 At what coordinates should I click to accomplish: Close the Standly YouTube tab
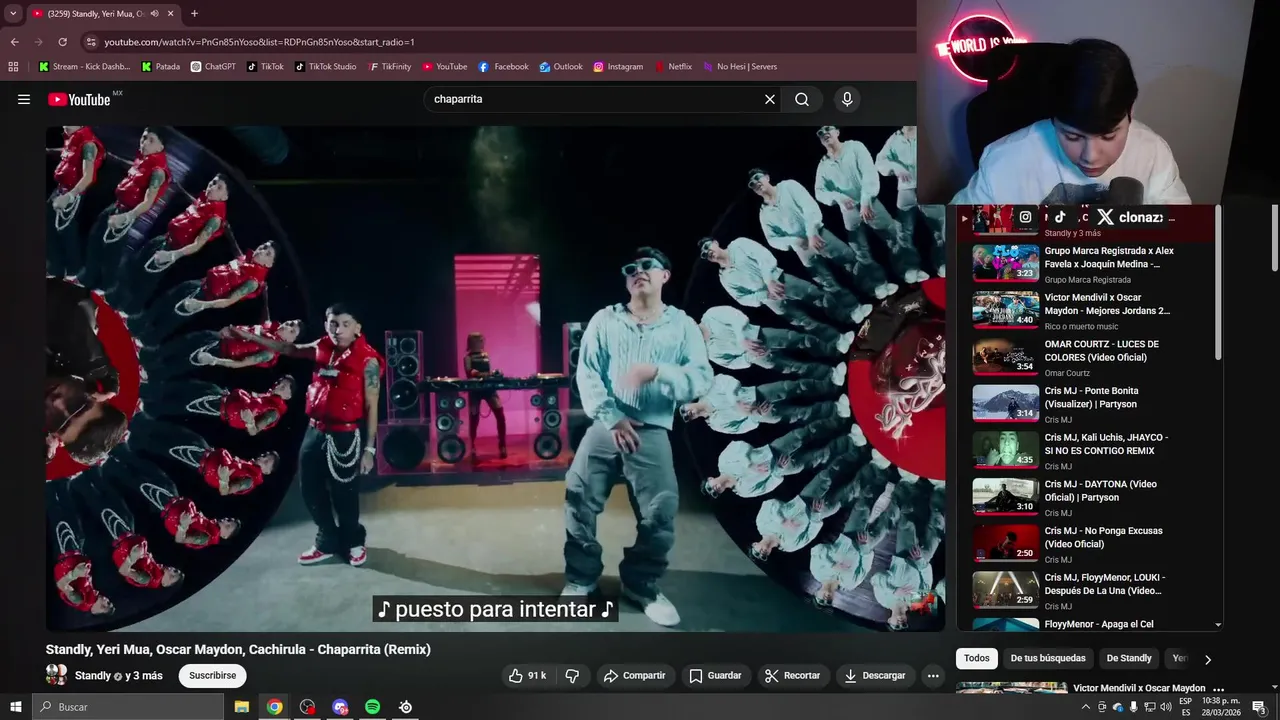click(170, 14)
